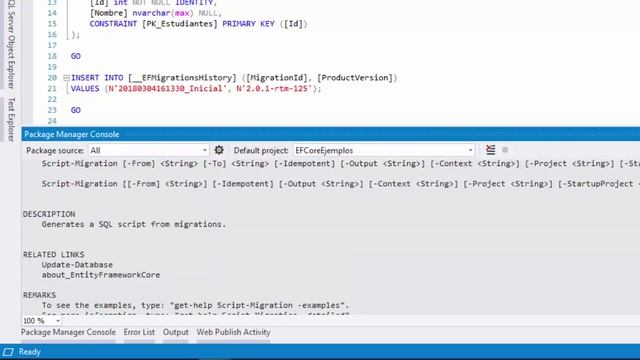Image resolution: width=640 pixels, height=360 pixels.
Task: Click the [MigrationId] column name
Action: 277,78
